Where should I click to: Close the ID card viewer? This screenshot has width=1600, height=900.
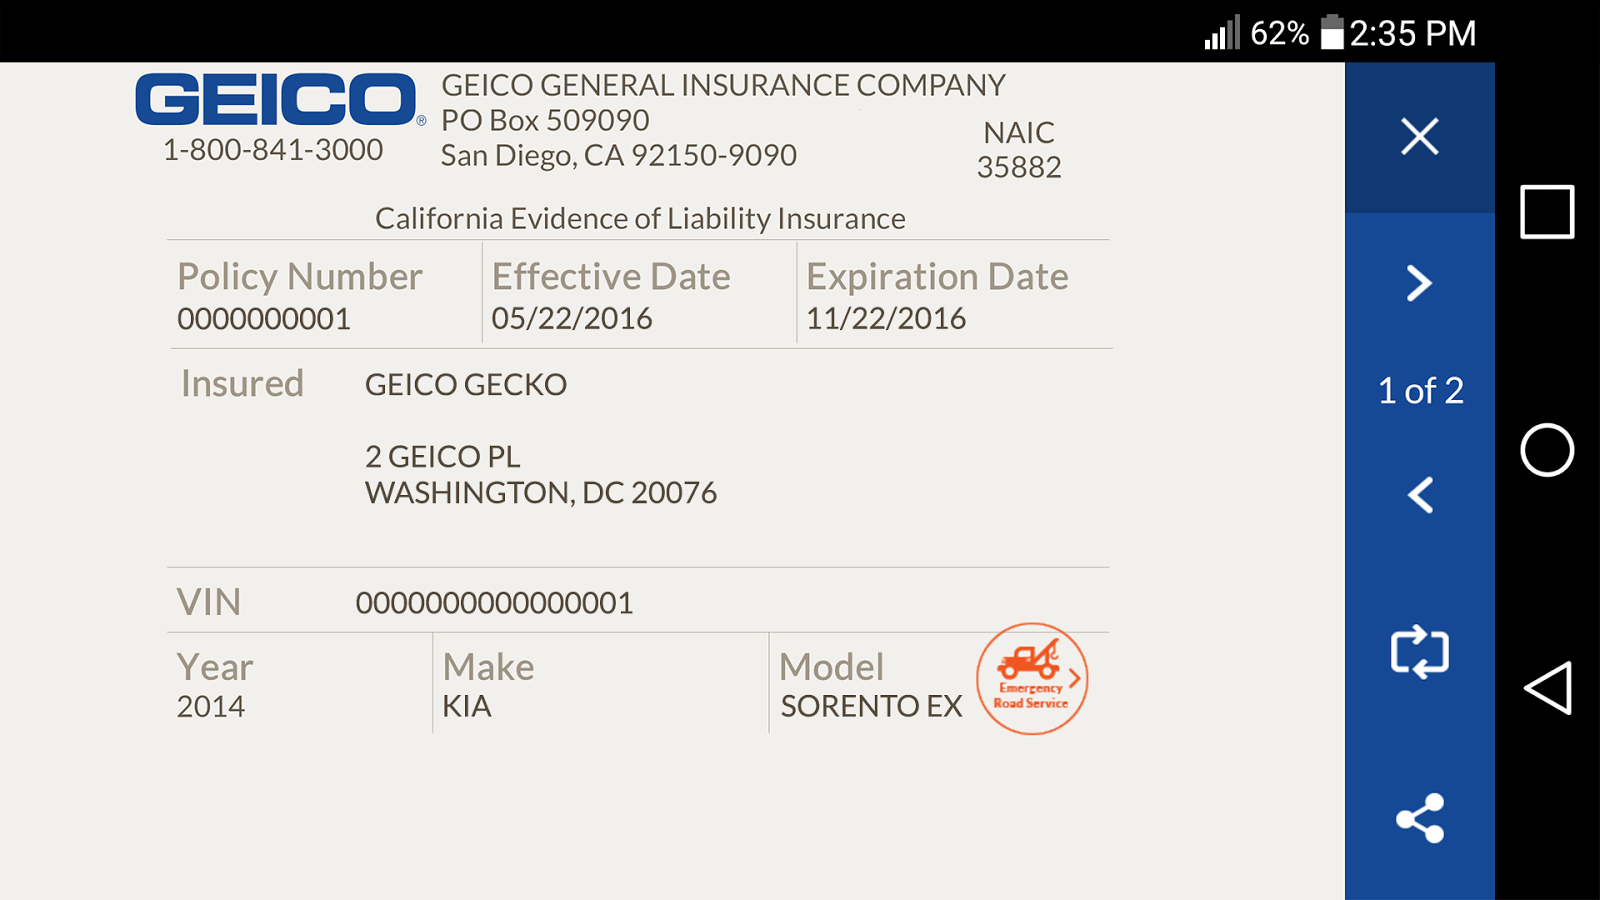pos(1419,137)
